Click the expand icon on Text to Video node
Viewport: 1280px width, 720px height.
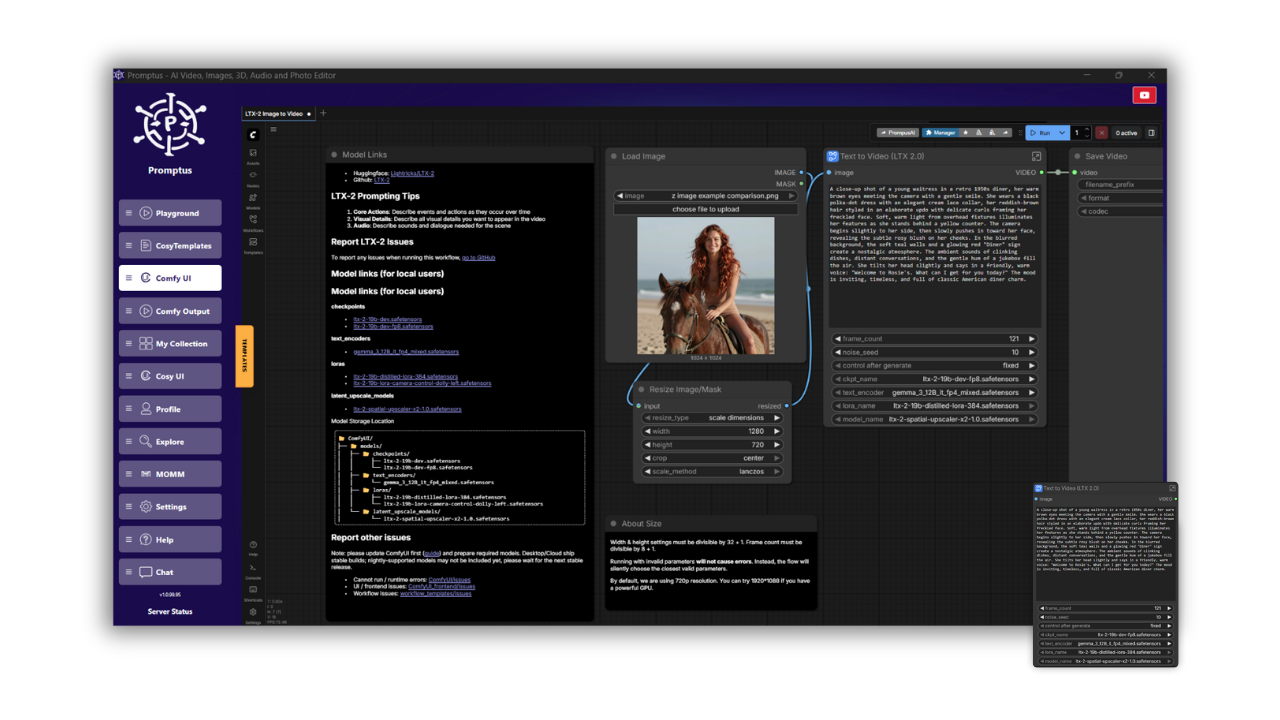pos(1036,156)
